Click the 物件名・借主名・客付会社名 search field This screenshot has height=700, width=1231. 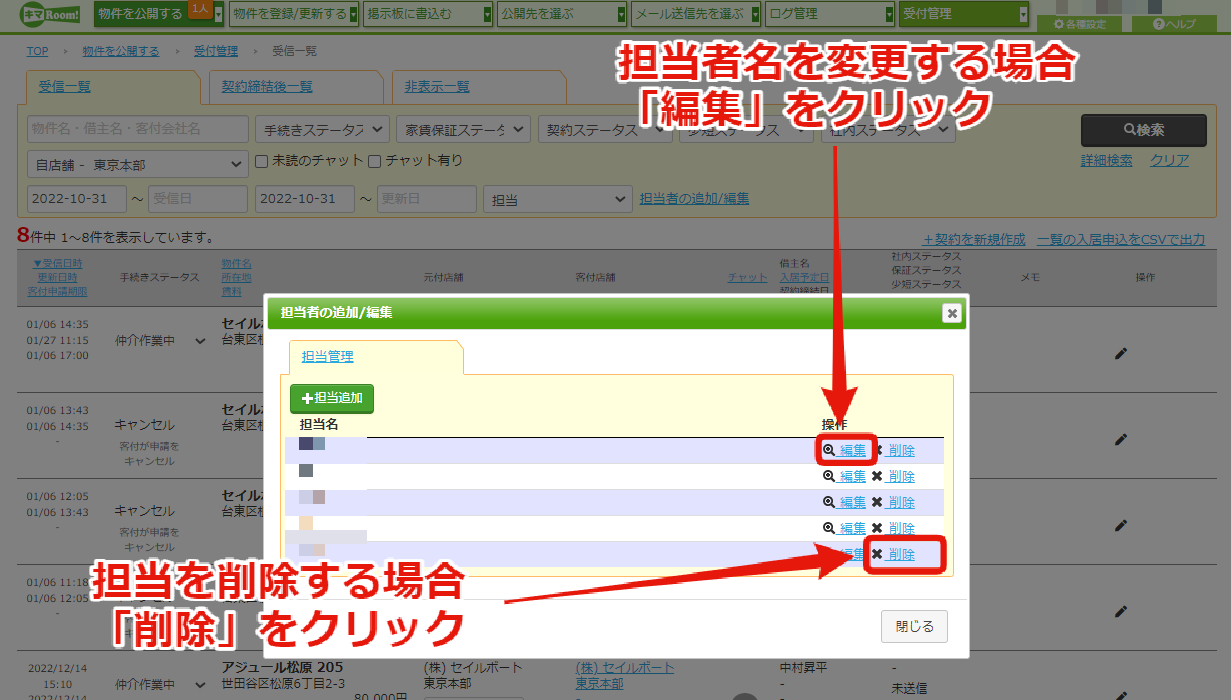pyautogui.click(x=138, y=129)
